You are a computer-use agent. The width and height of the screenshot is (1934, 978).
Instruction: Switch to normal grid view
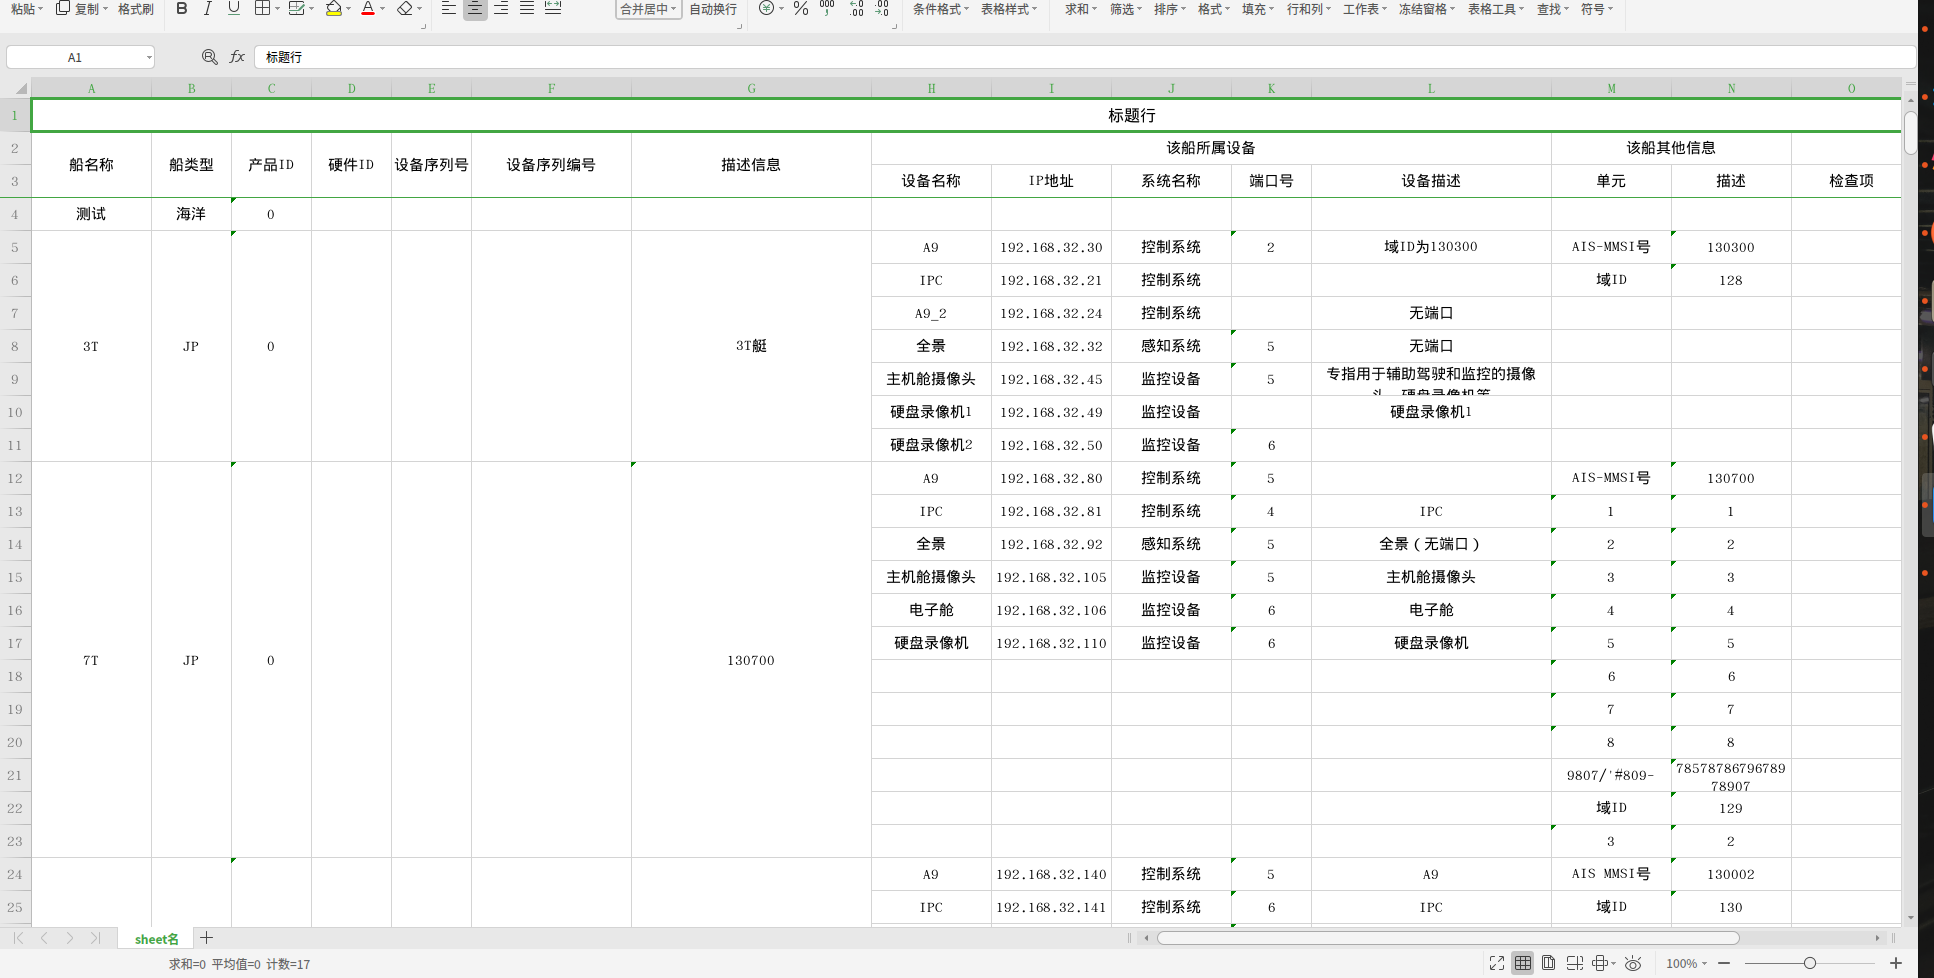(x=1522, y=963)
